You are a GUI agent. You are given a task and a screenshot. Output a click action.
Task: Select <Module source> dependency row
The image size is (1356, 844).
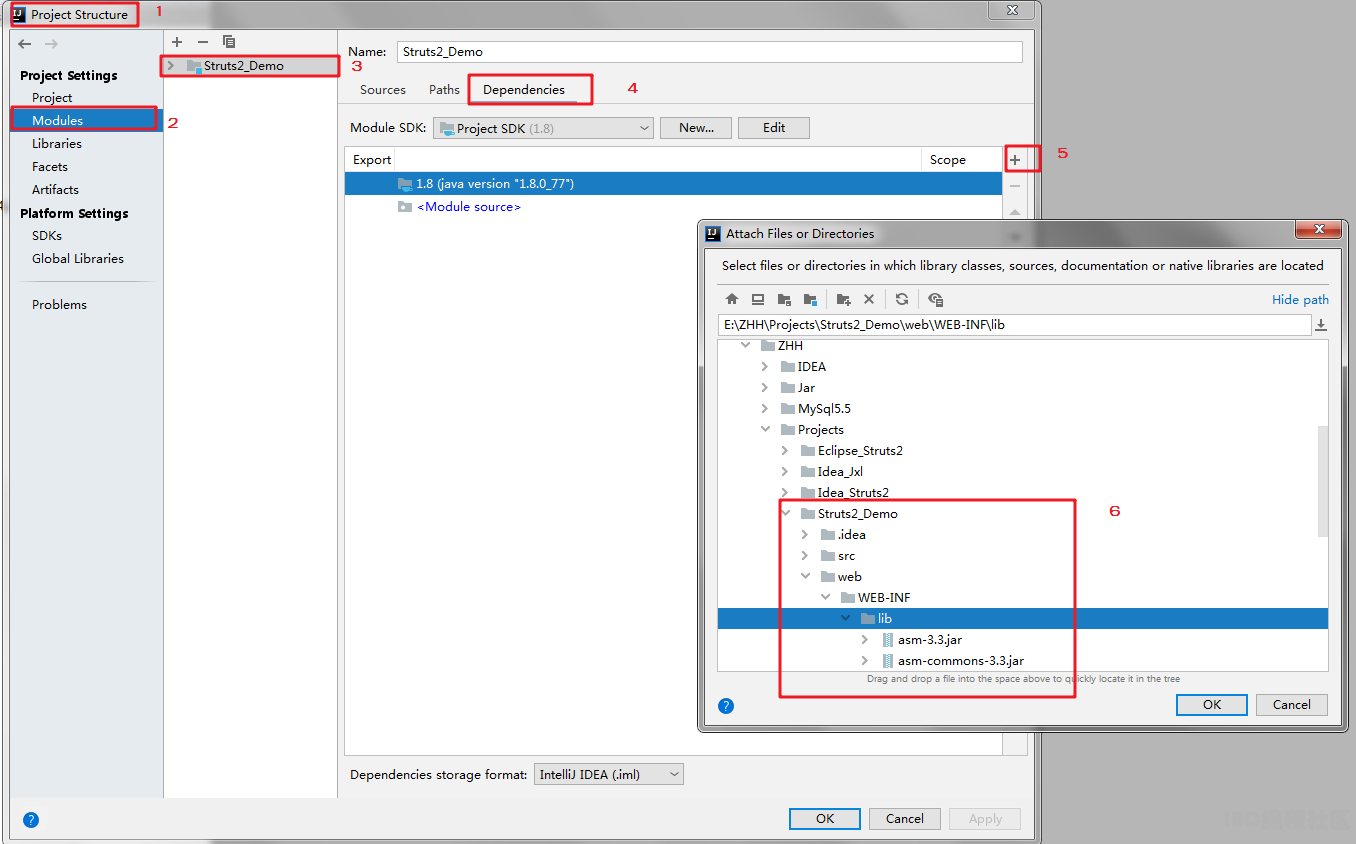tap(673, 207)
